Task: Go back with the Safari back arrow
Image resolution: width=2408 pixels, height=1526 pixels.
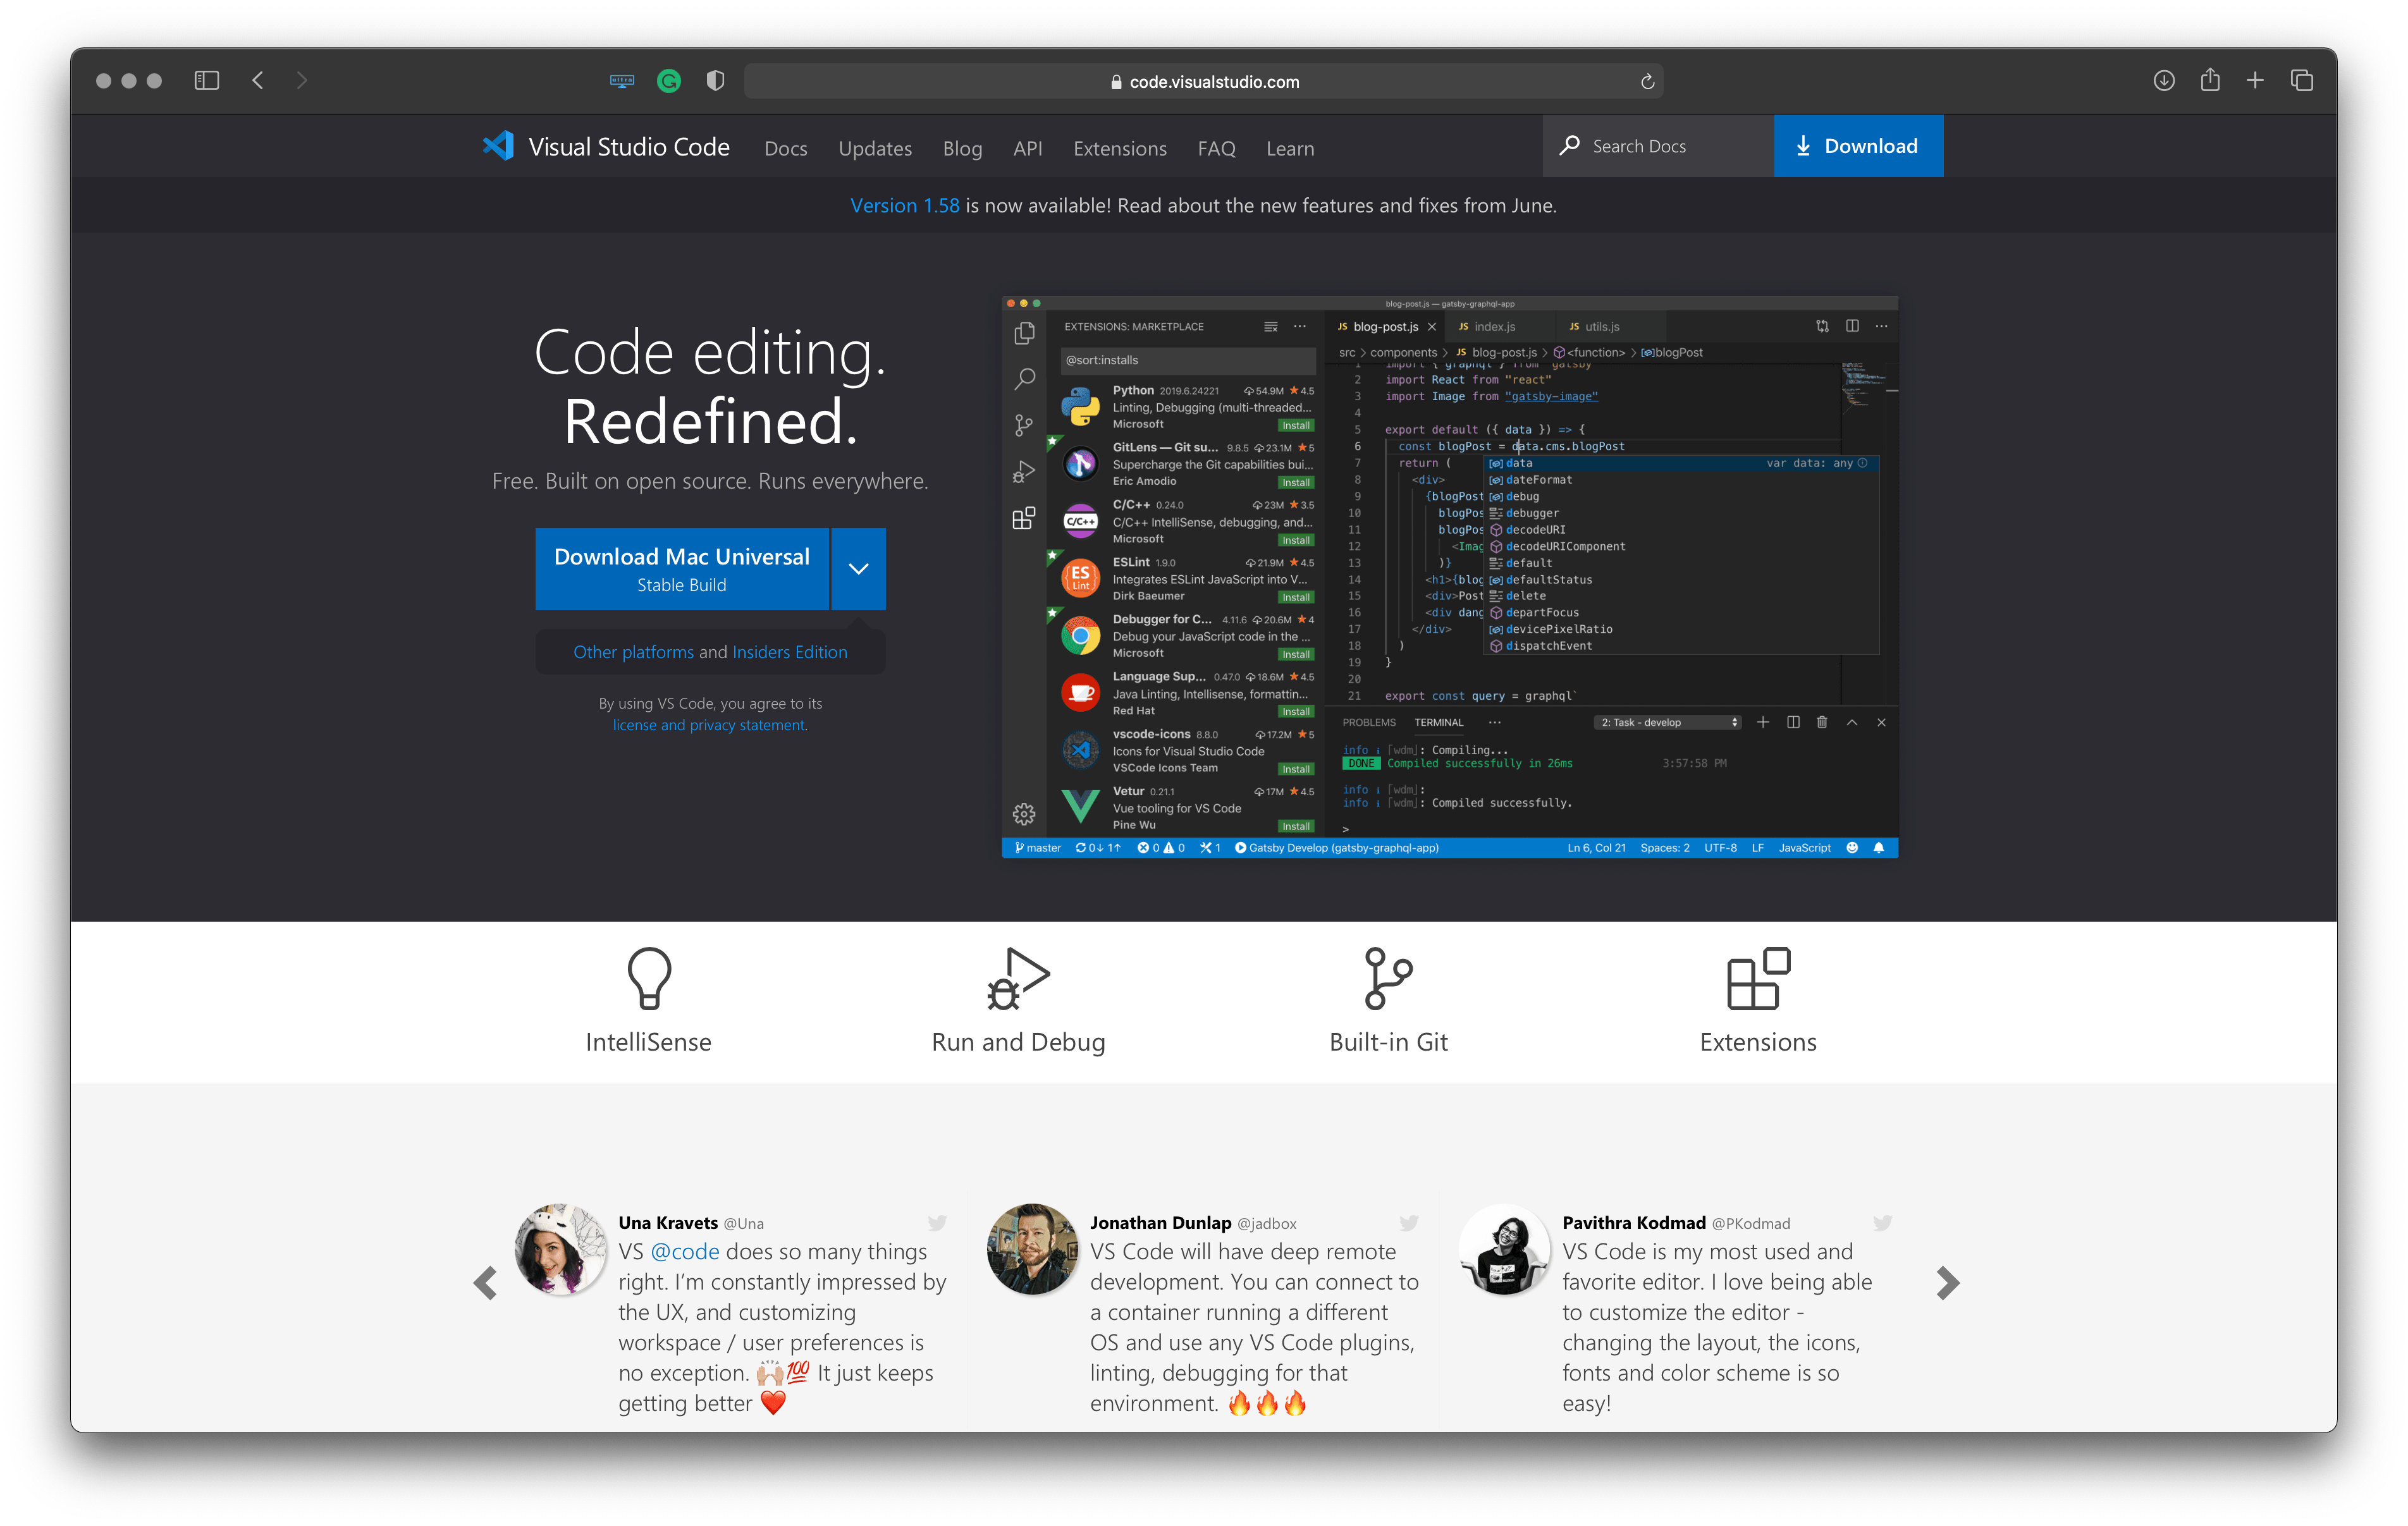Action: (x=258, y=81)
